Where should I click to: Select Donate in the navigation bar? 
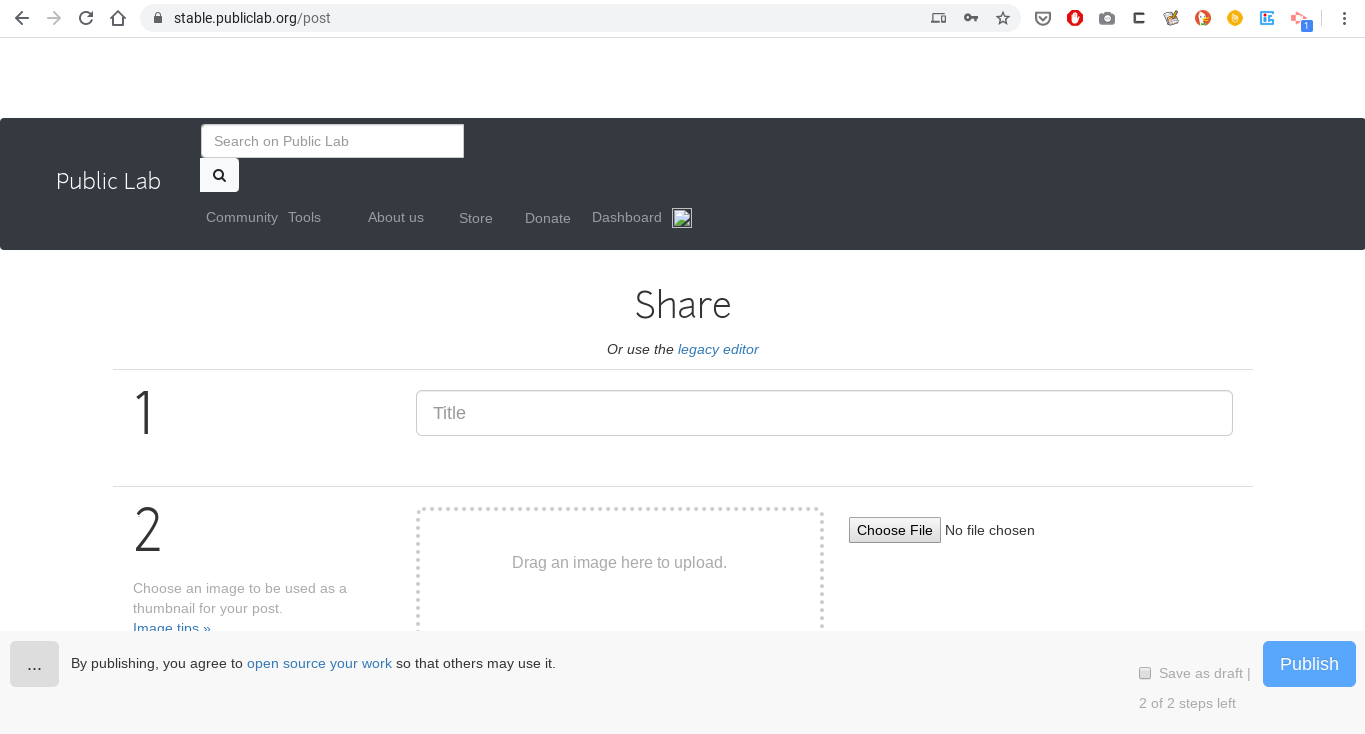547,217
